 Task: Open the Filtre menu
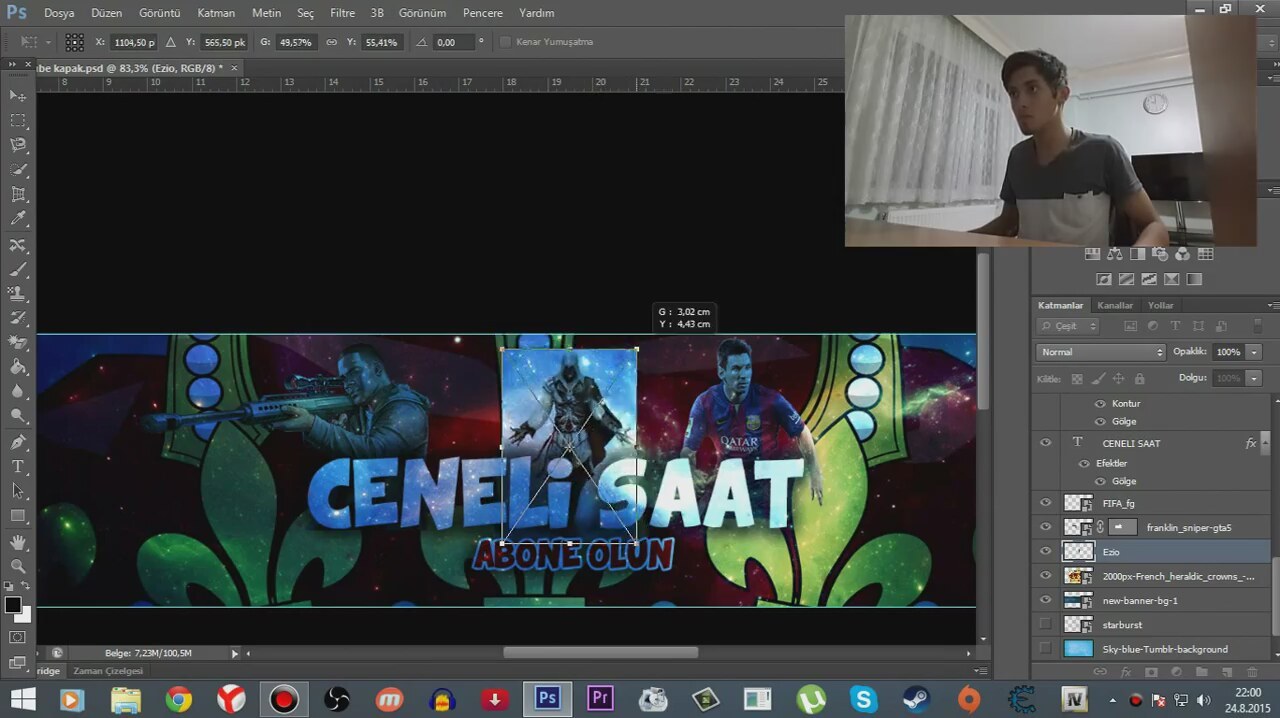(x=343, y=13)
